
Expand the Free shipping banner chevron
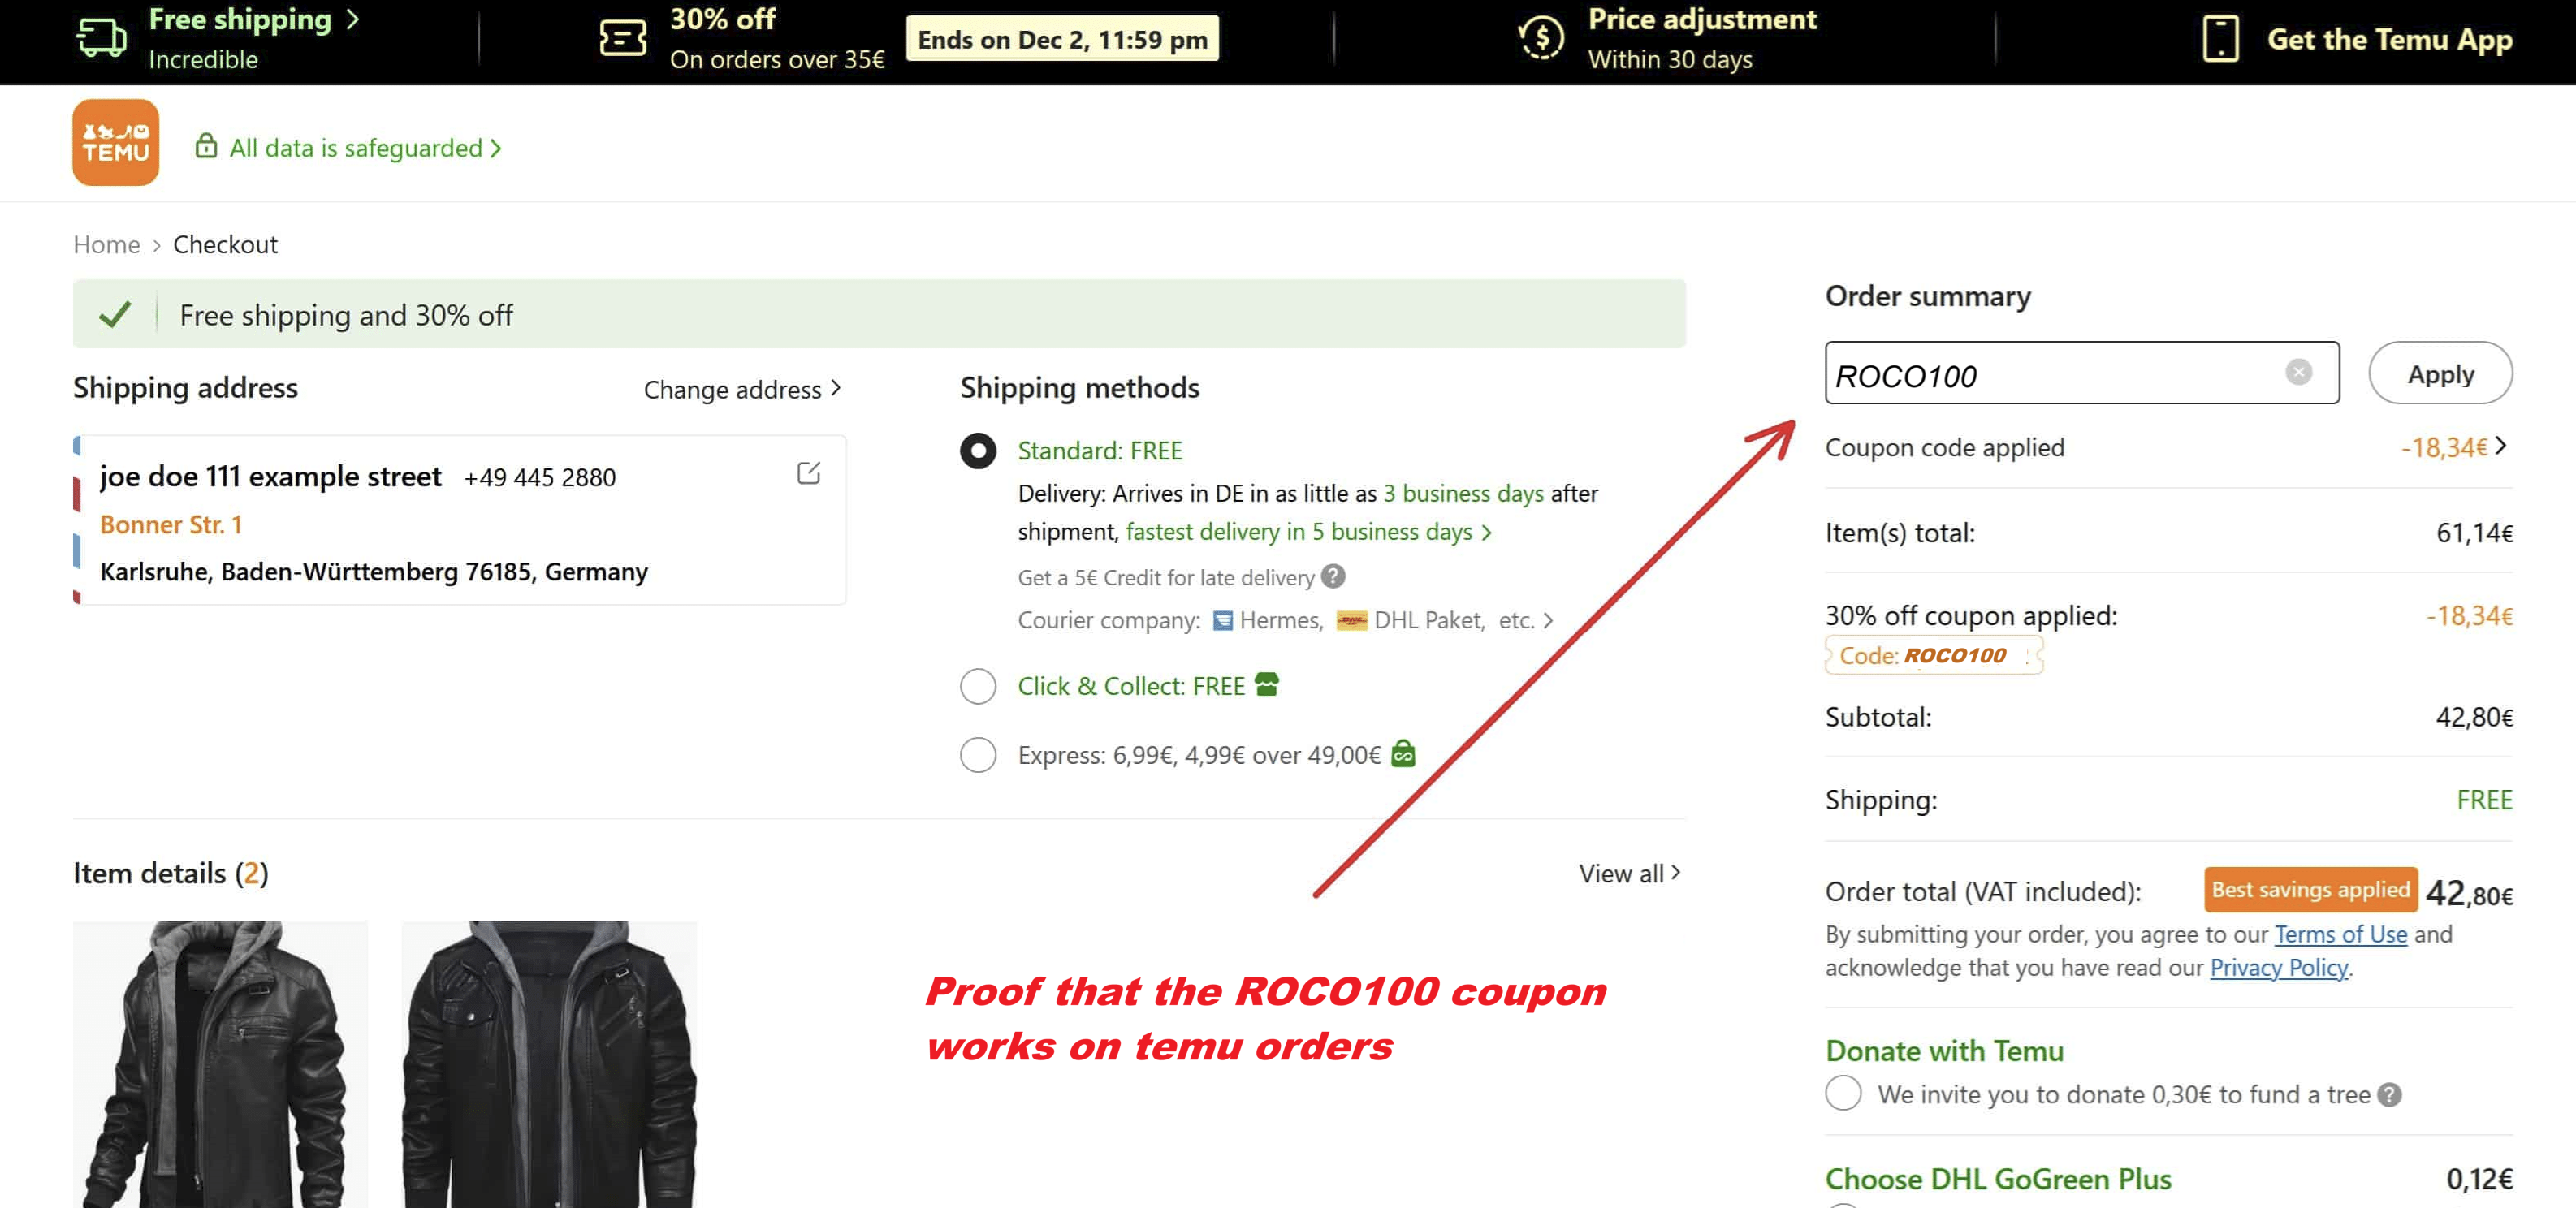(x=352, y=20)
